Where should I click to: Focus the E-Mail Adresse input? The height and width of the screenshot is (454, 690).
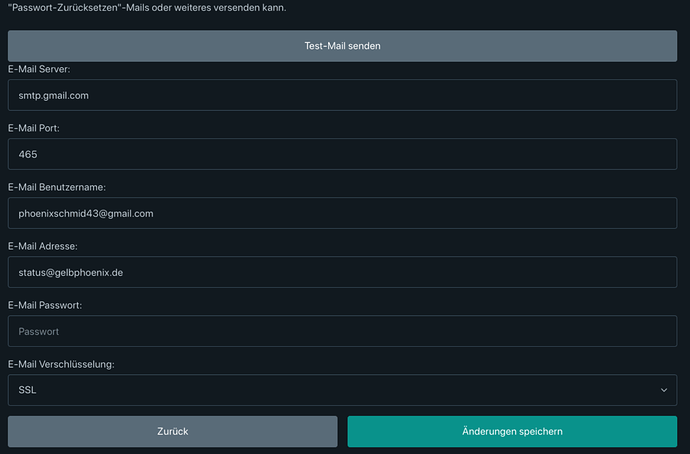point(342,272)
